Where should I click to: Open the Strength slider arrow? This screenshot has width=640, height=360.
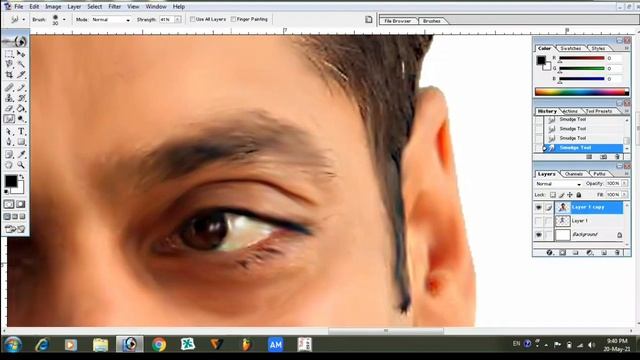pyautogui.click(x=178, y=20)
